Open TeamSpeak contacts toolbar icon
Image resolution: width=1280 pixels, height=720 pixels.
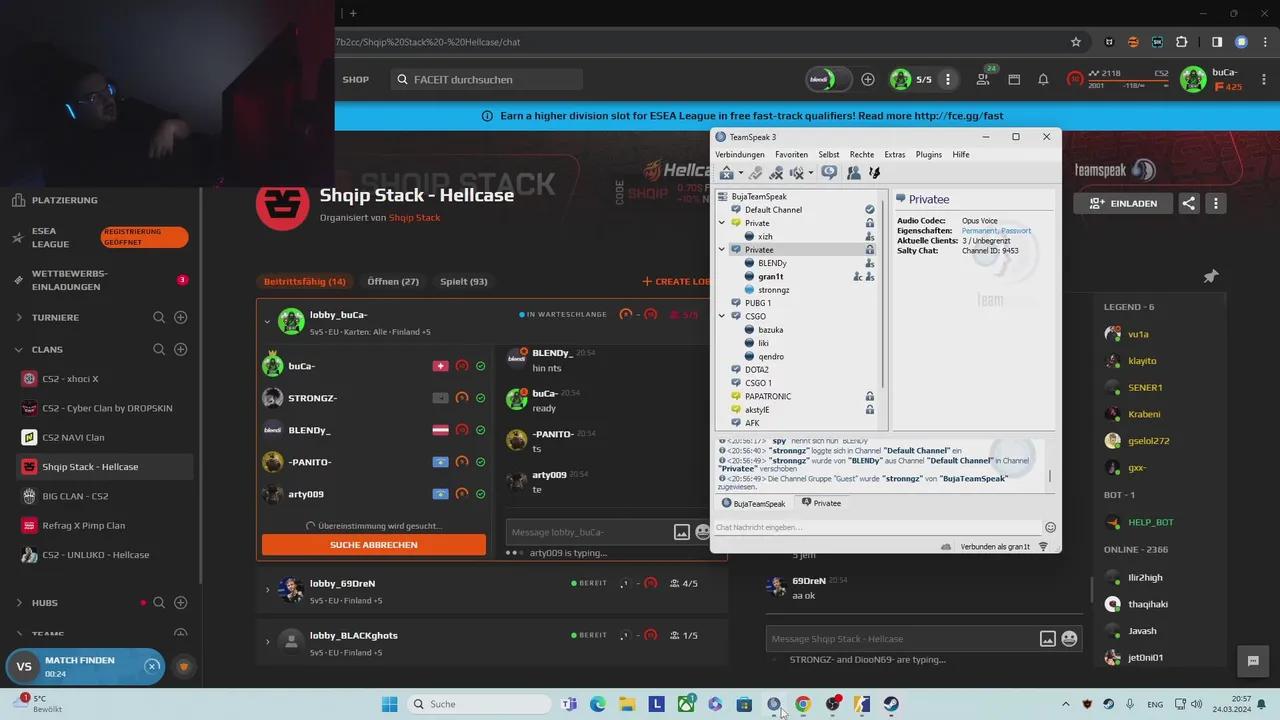[853, 173]
